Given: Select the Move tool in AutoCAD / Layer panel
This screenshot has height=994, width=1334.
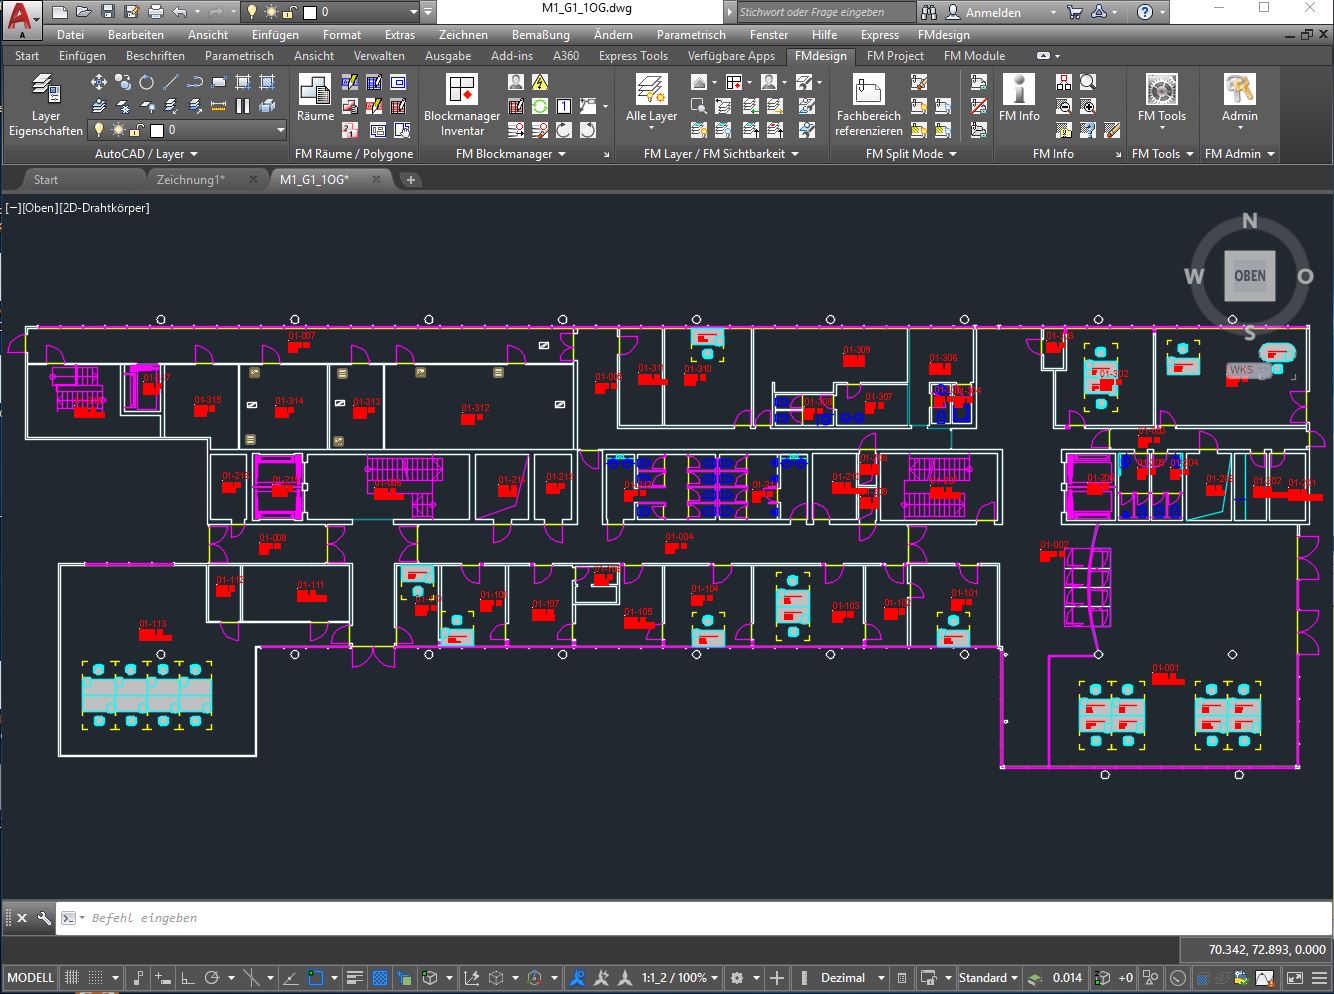Looking at the screenshot, I should click(x=99, y=82).
